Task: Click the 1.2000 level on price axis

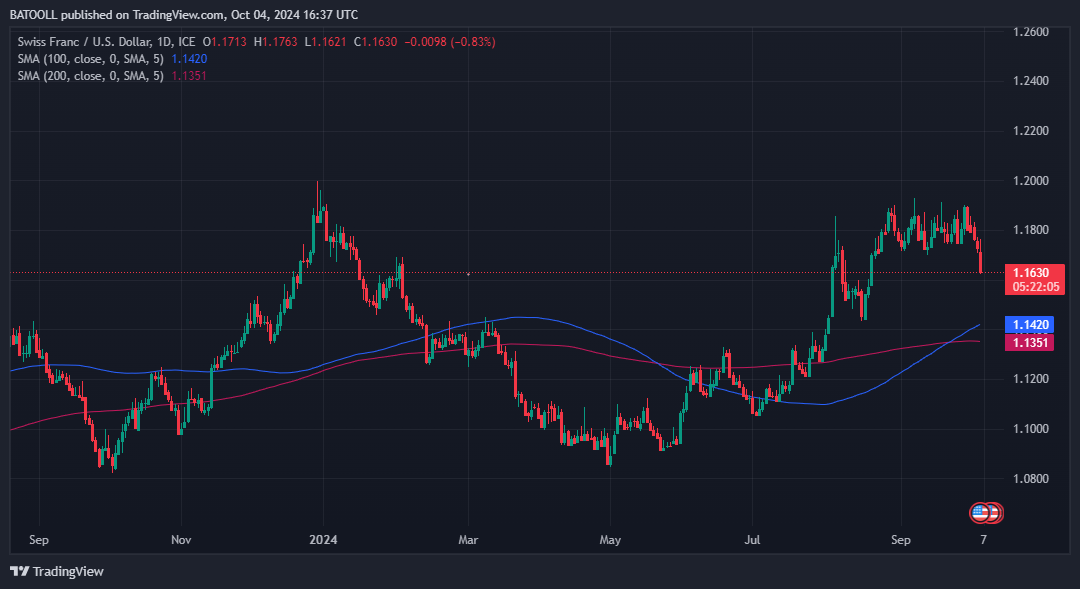Action: (x=1030, y=181)
